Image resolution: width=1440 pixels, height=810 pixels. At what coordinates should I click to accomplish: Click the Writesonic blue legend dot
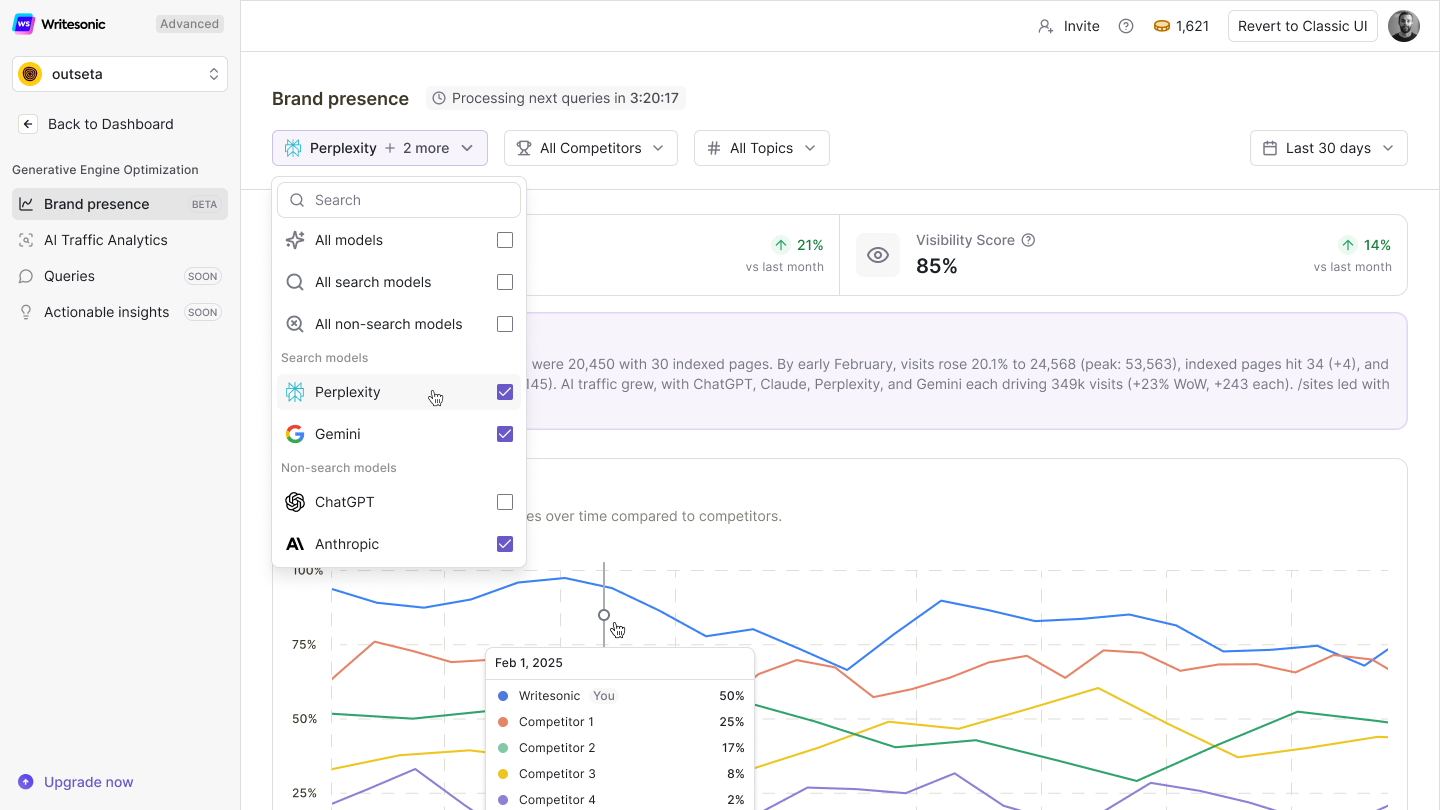point(503,696)
